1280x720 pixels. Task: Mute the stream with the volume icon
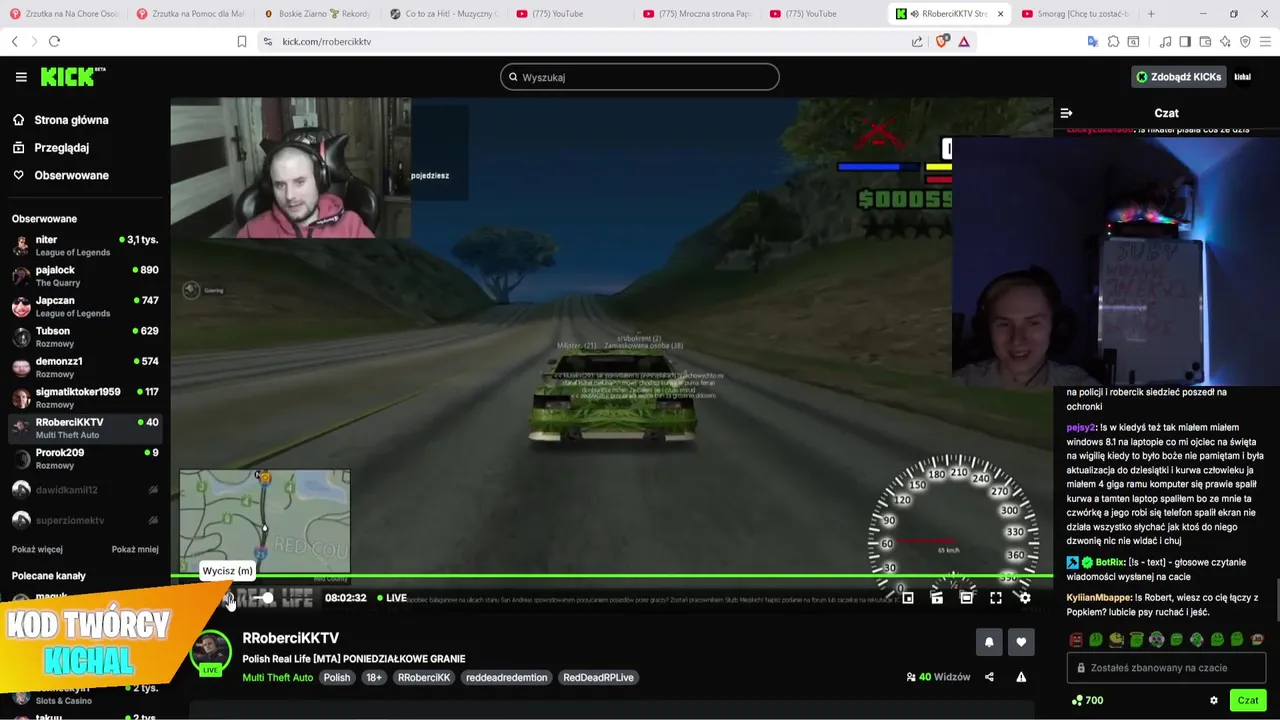tap(229, 598)
